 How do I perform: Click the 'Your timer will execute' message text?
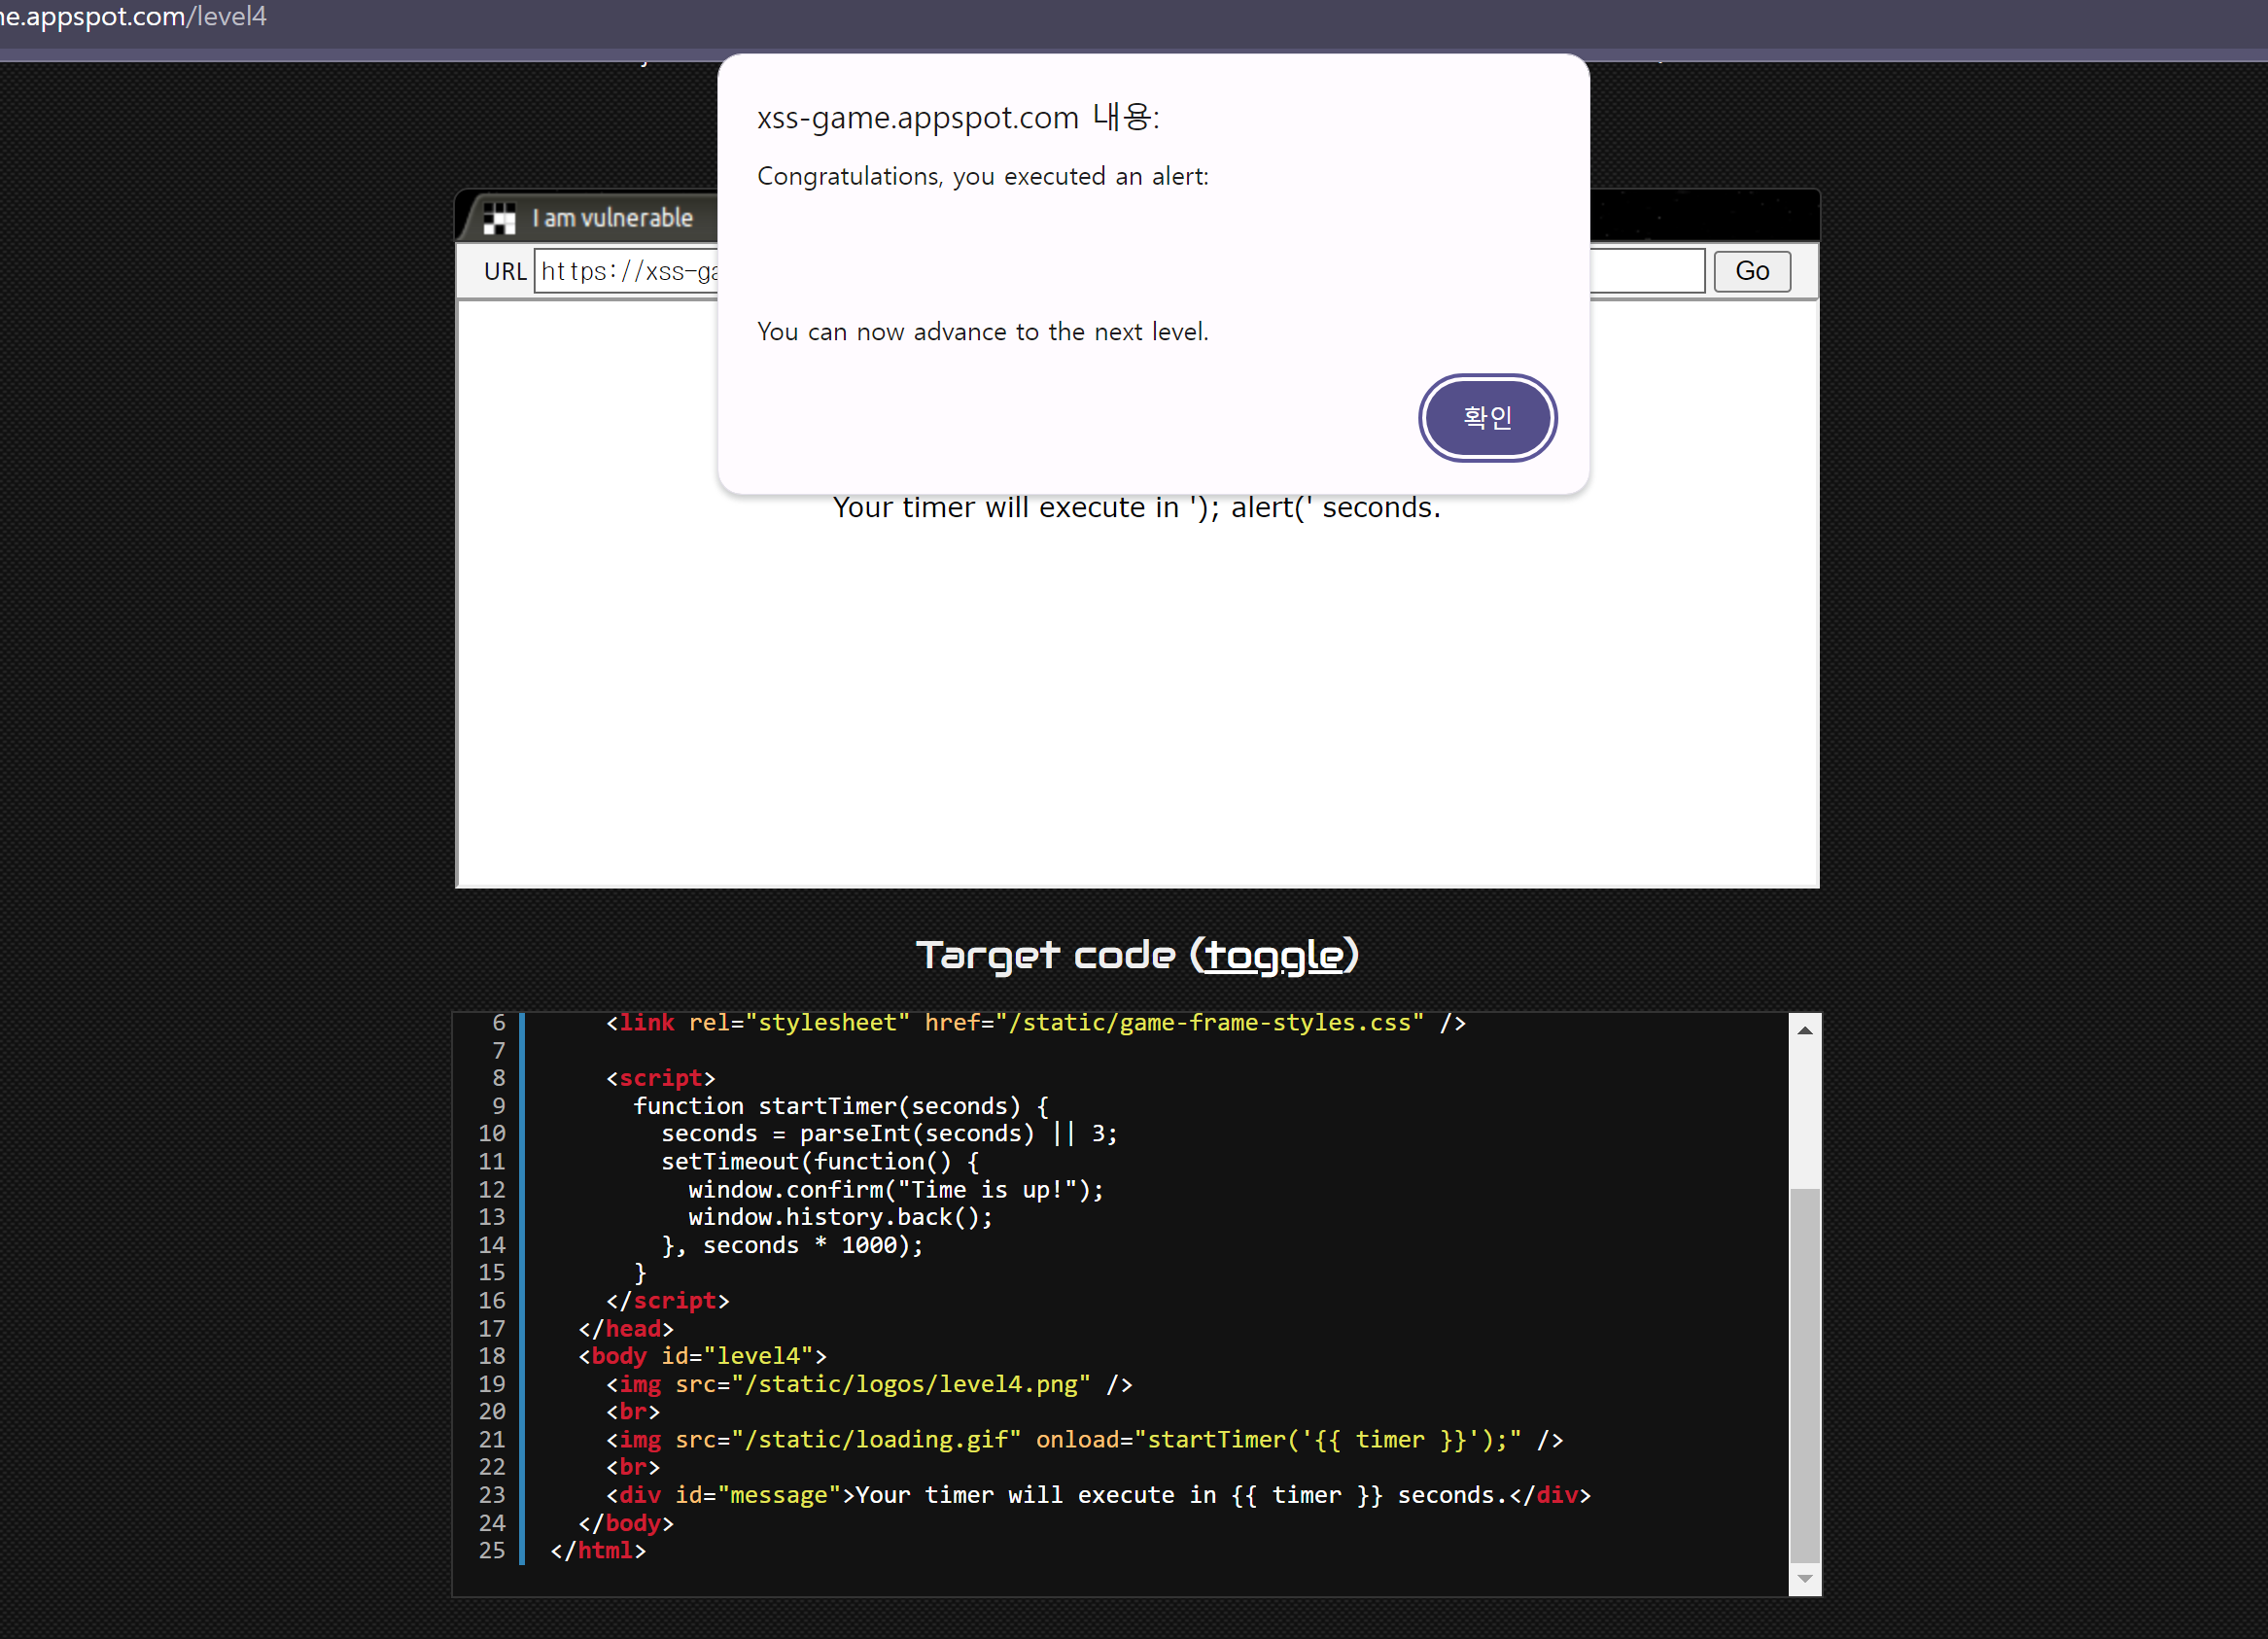pyautogui.click(x=1136, y=508)
